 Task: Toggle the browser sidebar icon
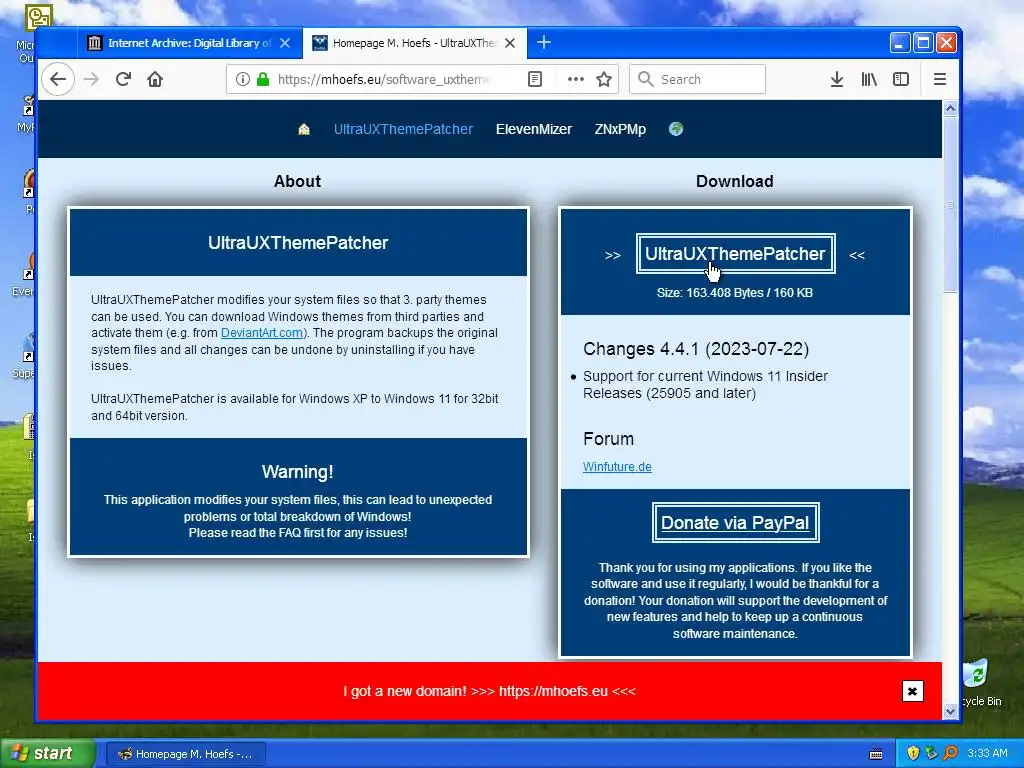click(x=901, y=80)
